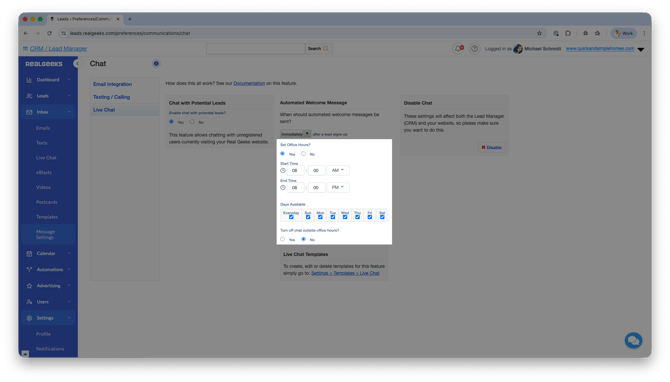
Task: Toggle the Wed checkbox
Action: (345, 217)
